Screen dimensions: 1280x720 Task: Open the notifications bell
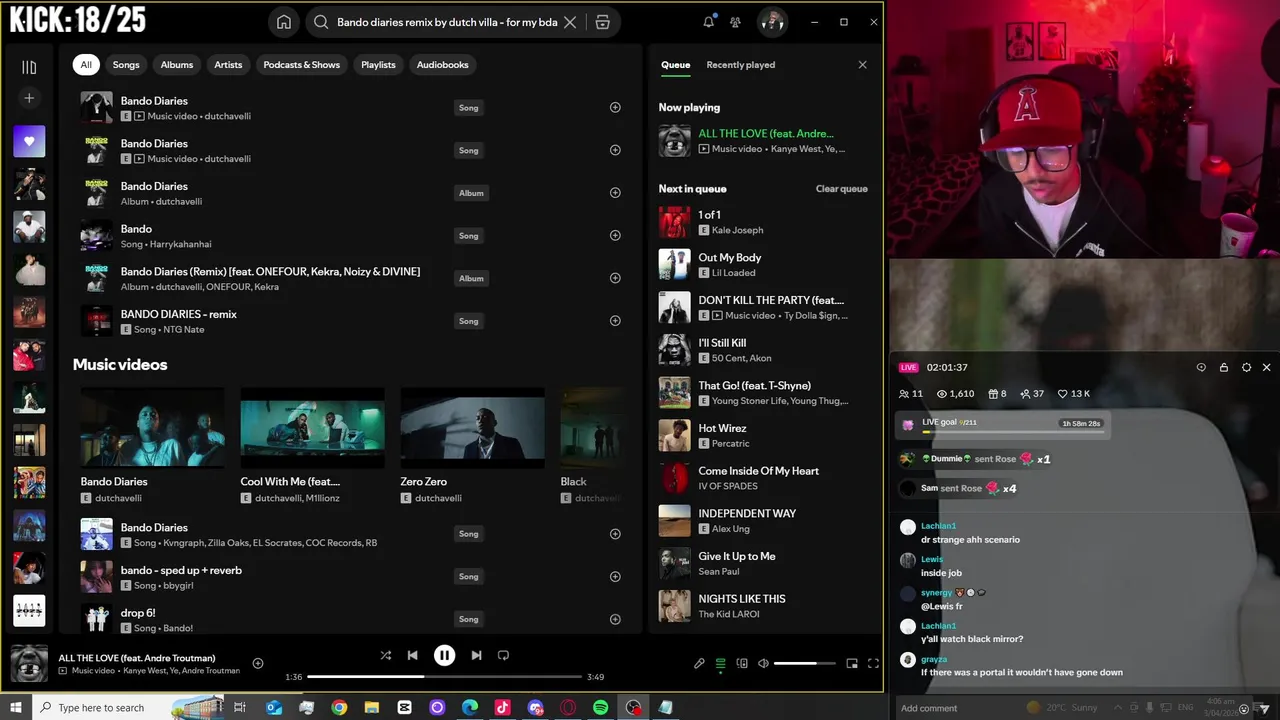(709, 22)
